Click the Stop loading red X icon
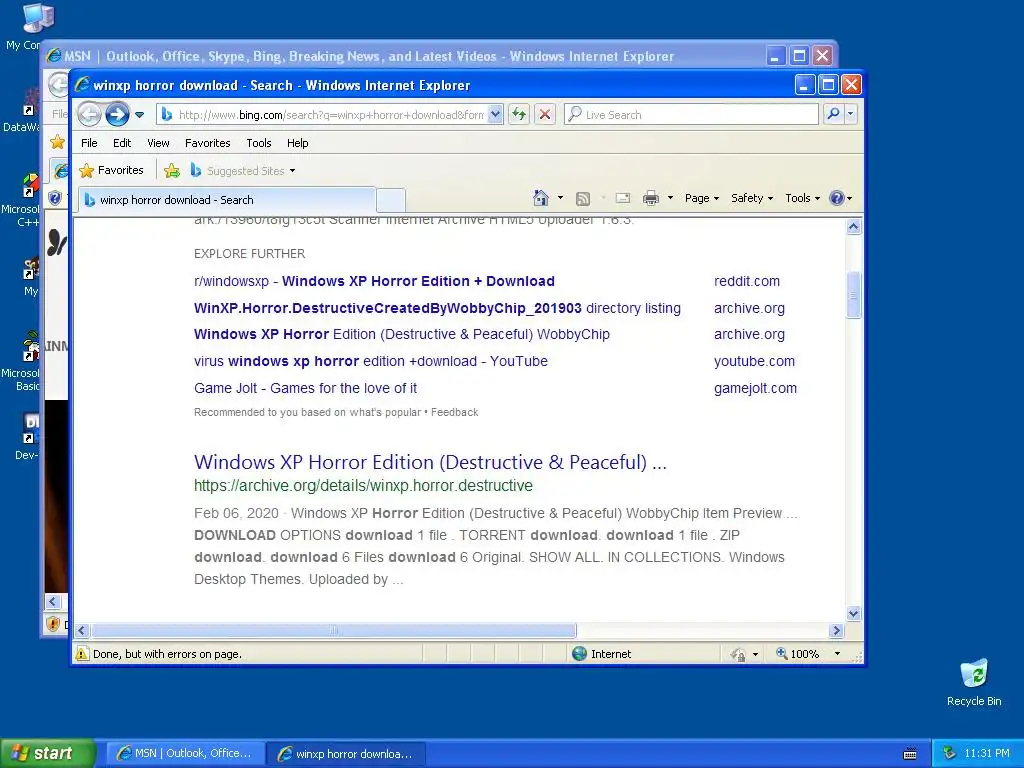 (x=545, y=114)
